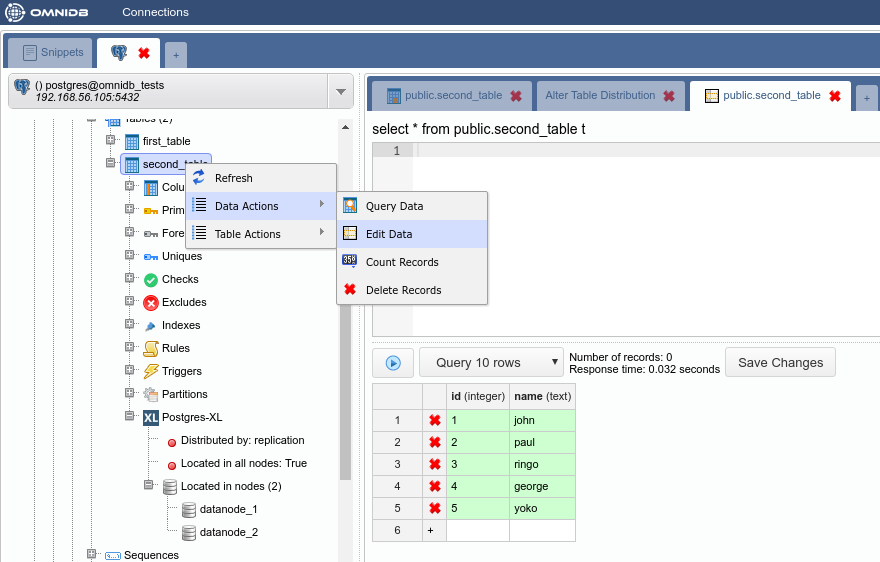Run the query with the play button
The height and width of the screenshot is (562, 880).
pos(393,363)
